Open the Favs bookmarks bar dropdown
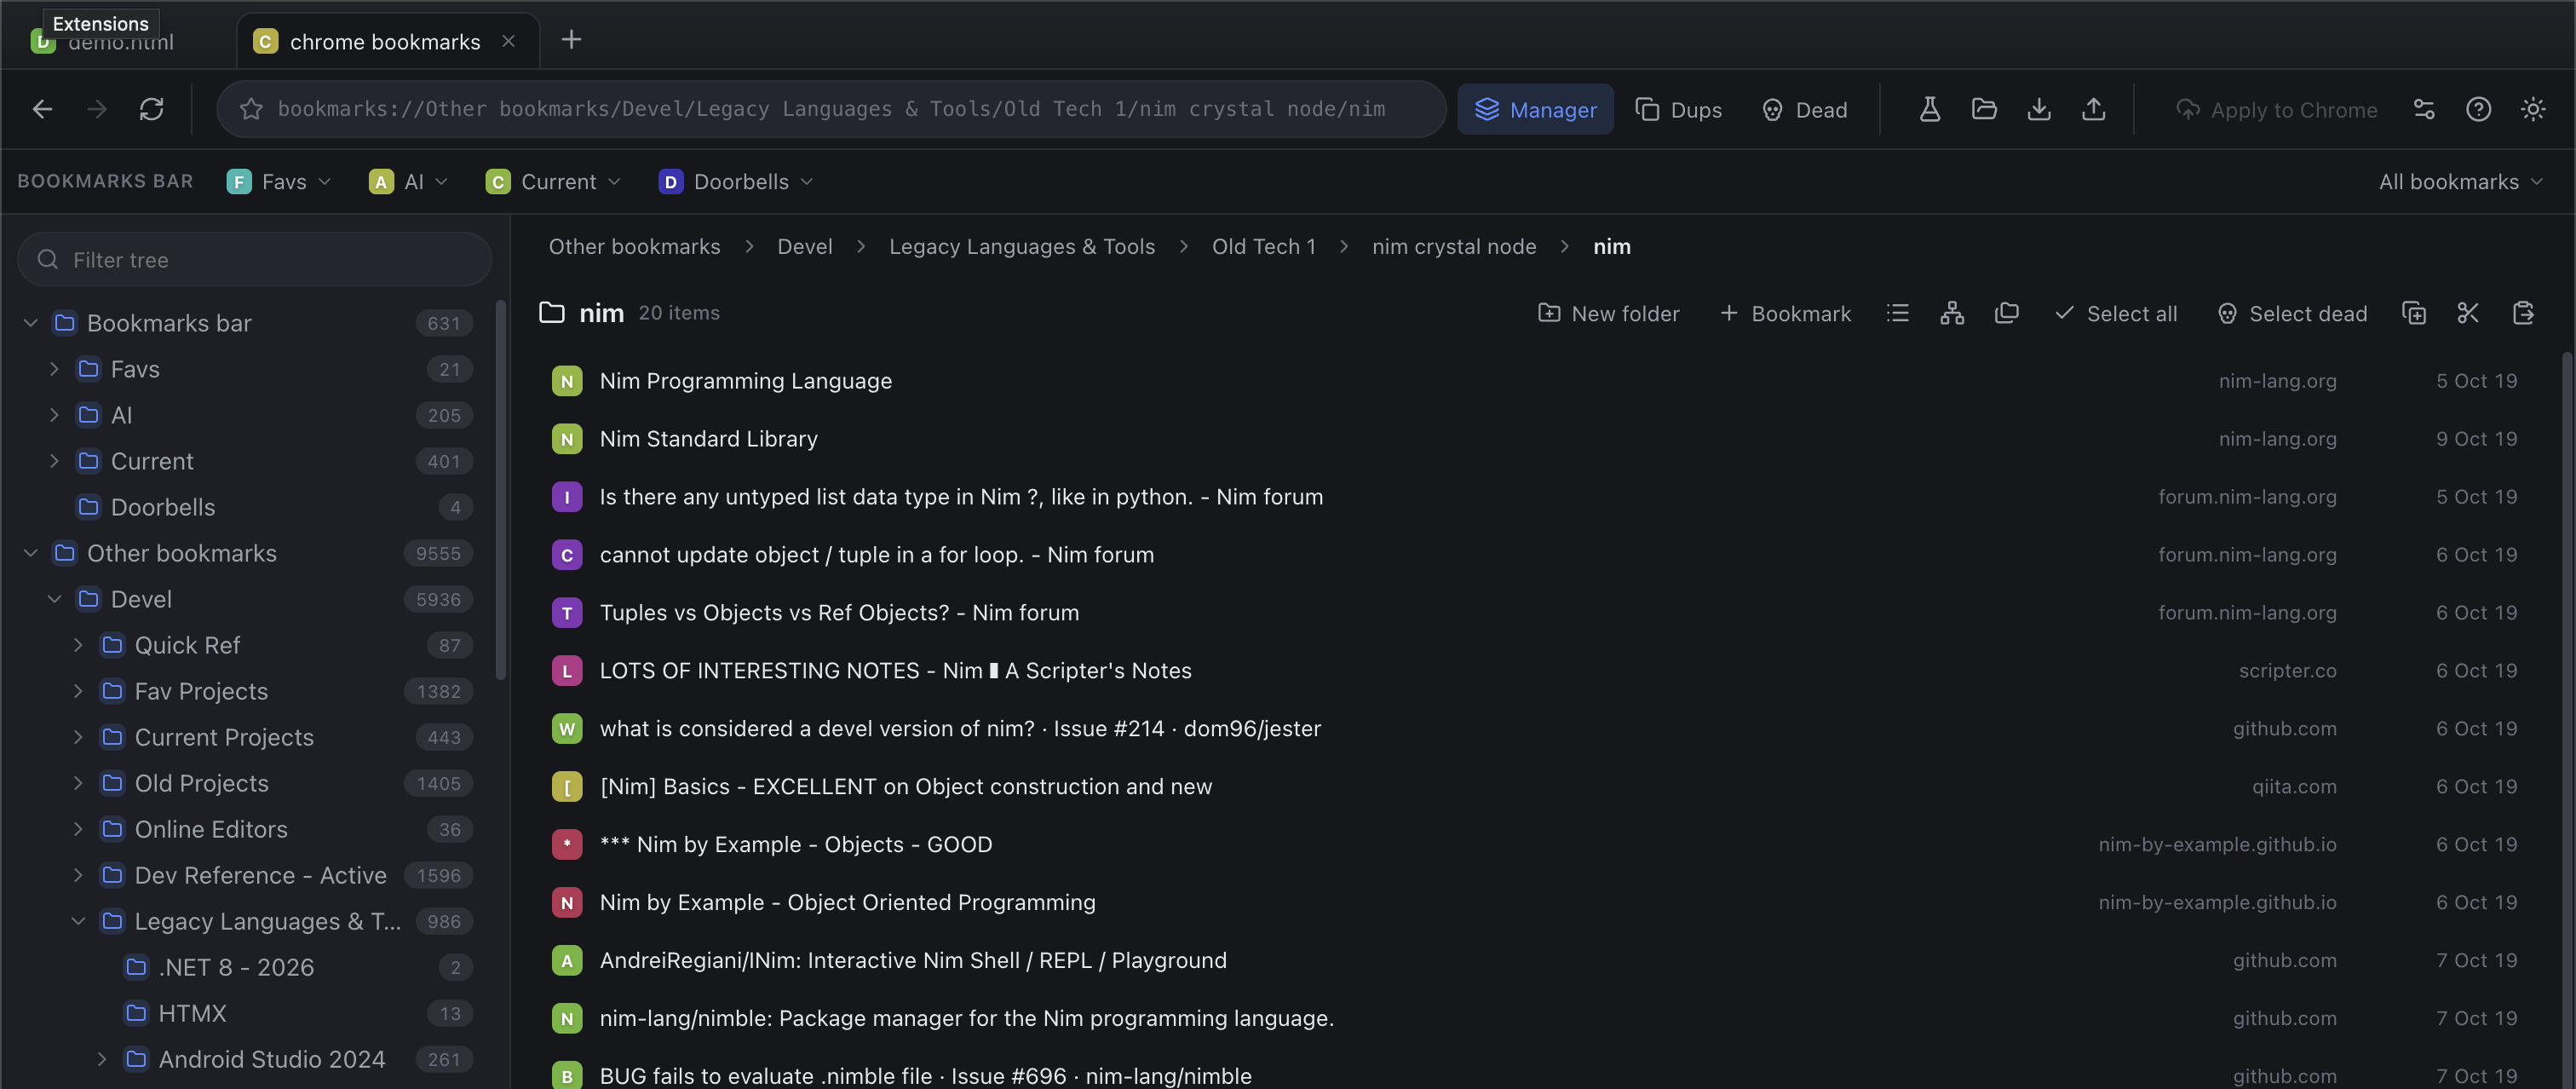The height and width of the screenshot is (1089, 2576). (x=279, y=181)
